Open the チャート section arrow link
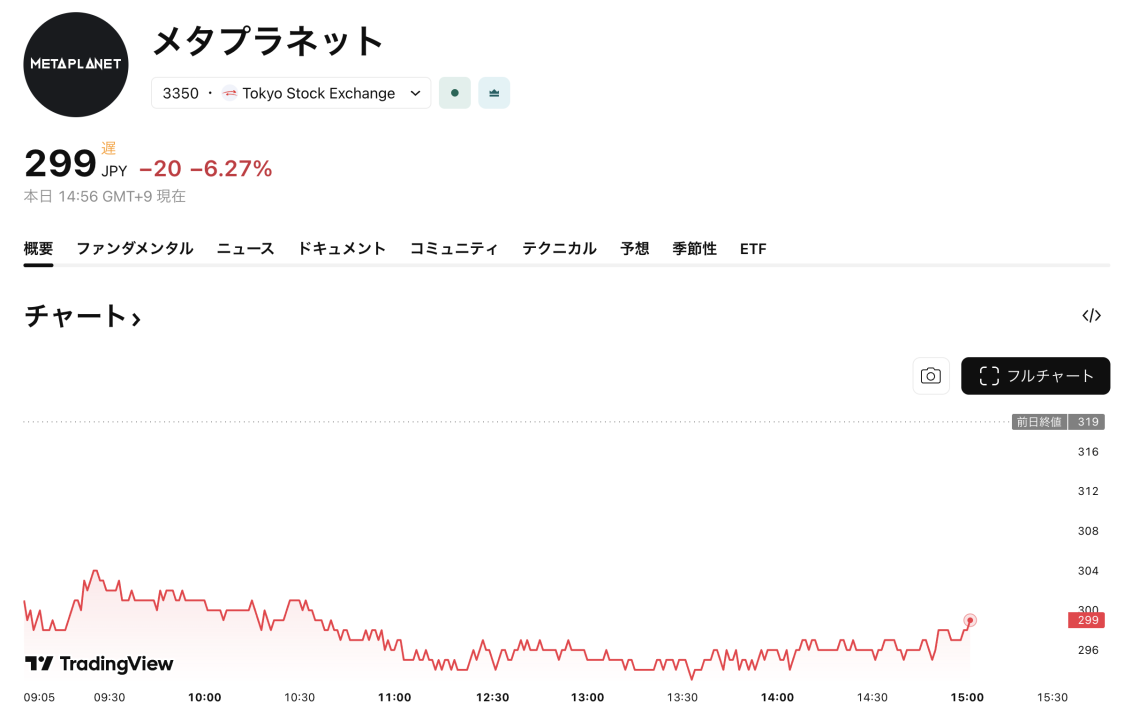The image size is (1132, 720). (x=82, y=317)
